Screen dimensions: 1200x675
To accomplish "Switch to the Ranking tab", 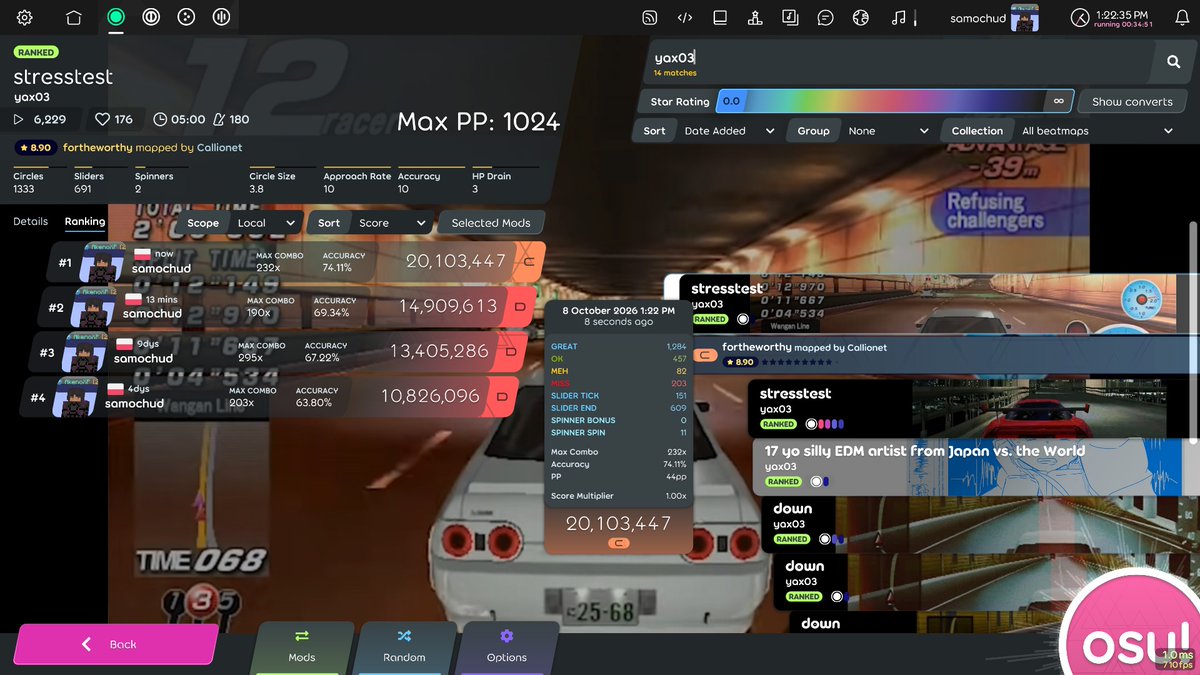I will tap(85, 222).
